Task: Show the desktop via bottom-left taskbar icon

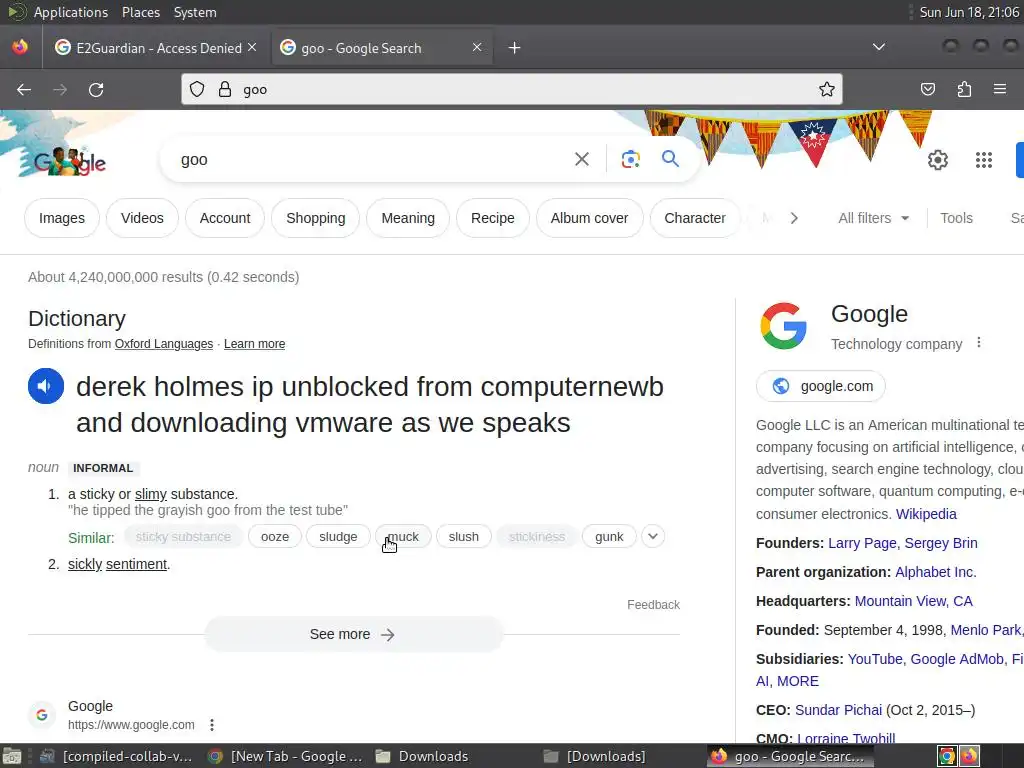Action: 12,756
